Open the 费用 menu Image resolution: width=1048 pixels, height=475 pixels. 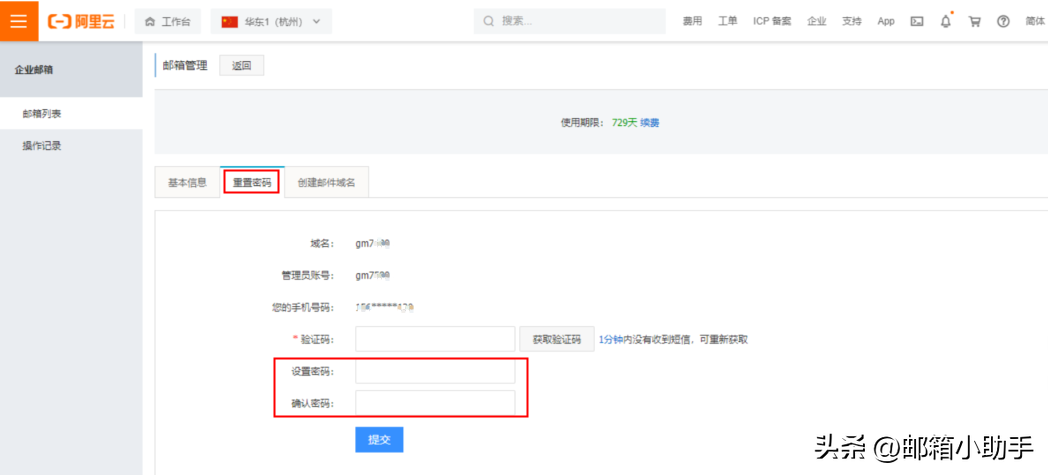coord(692,21)
